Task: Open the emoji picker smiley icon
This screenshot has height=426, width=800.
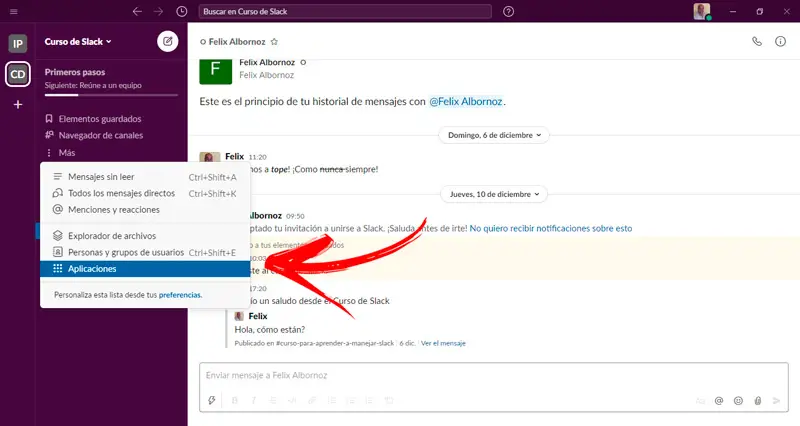Action: [738, 400]
